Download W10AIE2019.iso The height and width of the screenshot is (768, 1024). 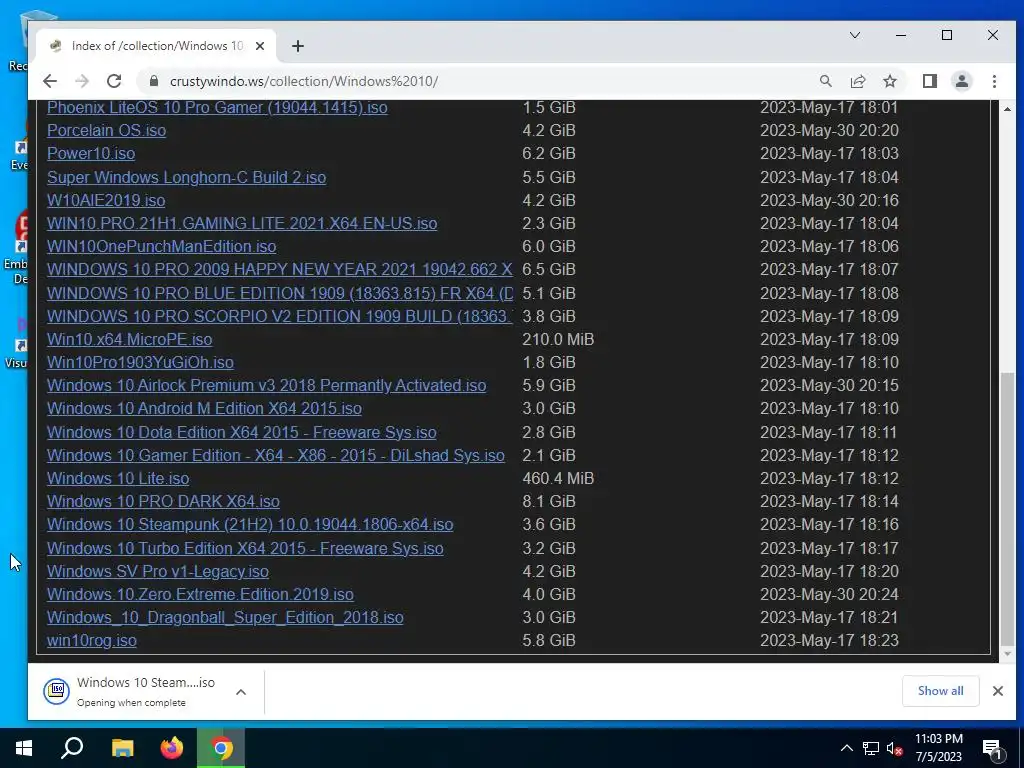106,200
